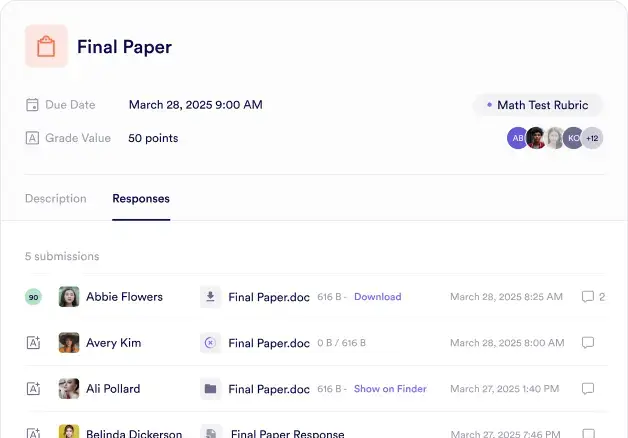Click the calendar icon next to Due Date
The width and height of the screenshot is (628, 438).
click(x=33, y=105)
